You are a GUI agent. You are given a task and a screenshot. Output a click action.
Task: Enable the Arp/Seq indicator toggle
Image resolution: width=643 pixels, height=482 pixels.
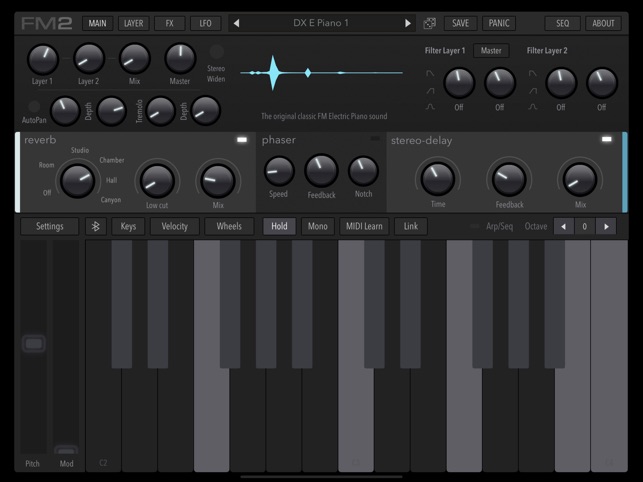tap(474, 226)
